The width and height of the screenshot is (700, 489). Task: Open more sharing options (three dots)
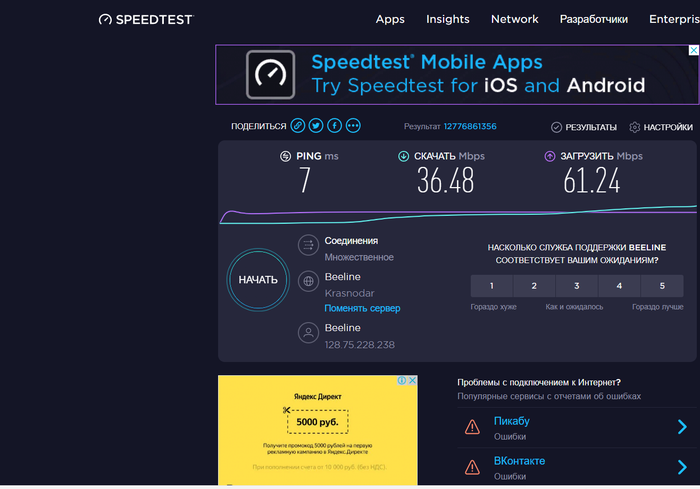(353, 126)
